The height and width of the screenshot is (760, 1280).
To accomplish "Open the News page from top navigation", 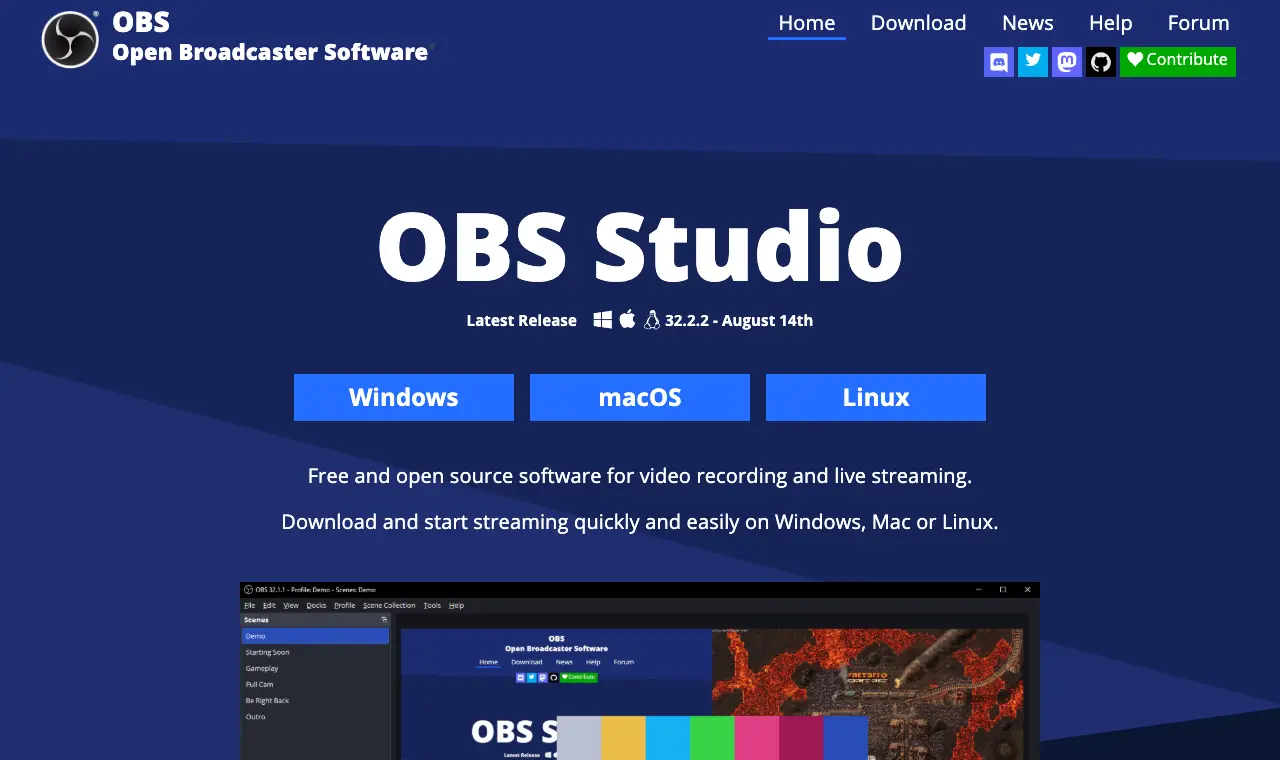I will click(1028, 23).
